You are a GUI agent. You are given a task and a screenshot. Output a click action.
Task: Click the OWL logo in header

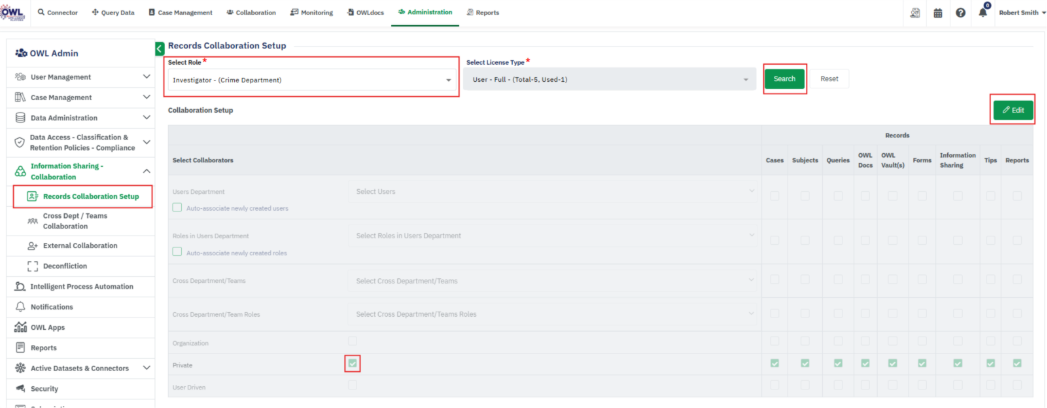14,12
